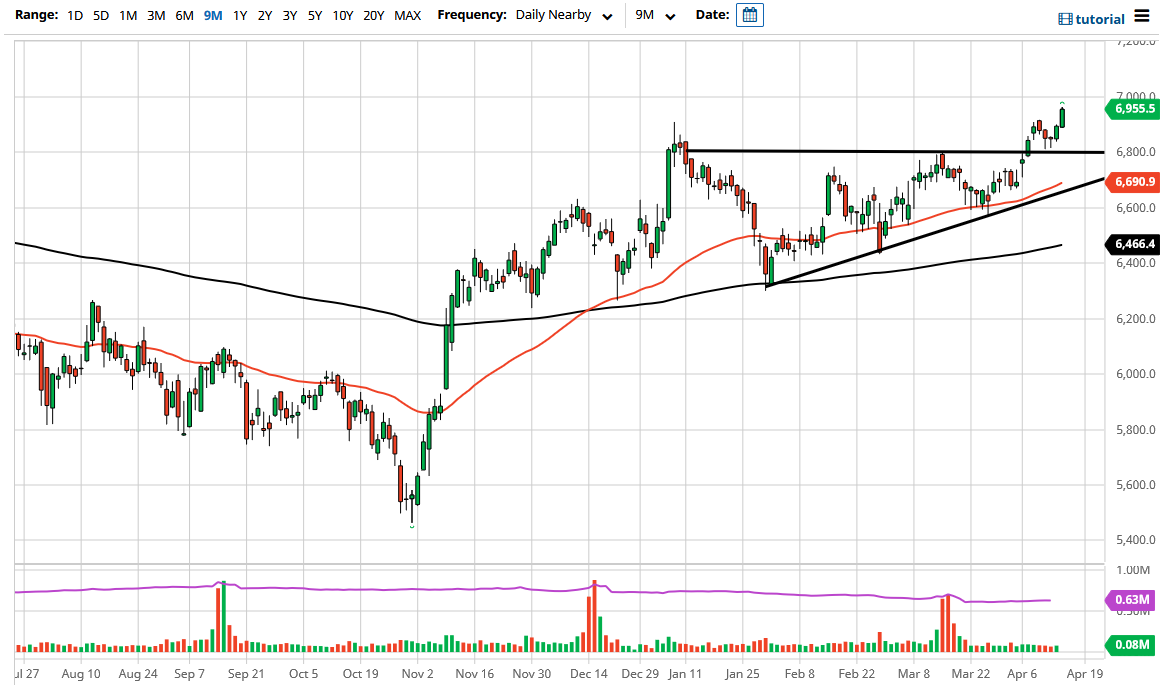Expand the chevron beside 'Daily Nearby'

[x=605, y=17]
